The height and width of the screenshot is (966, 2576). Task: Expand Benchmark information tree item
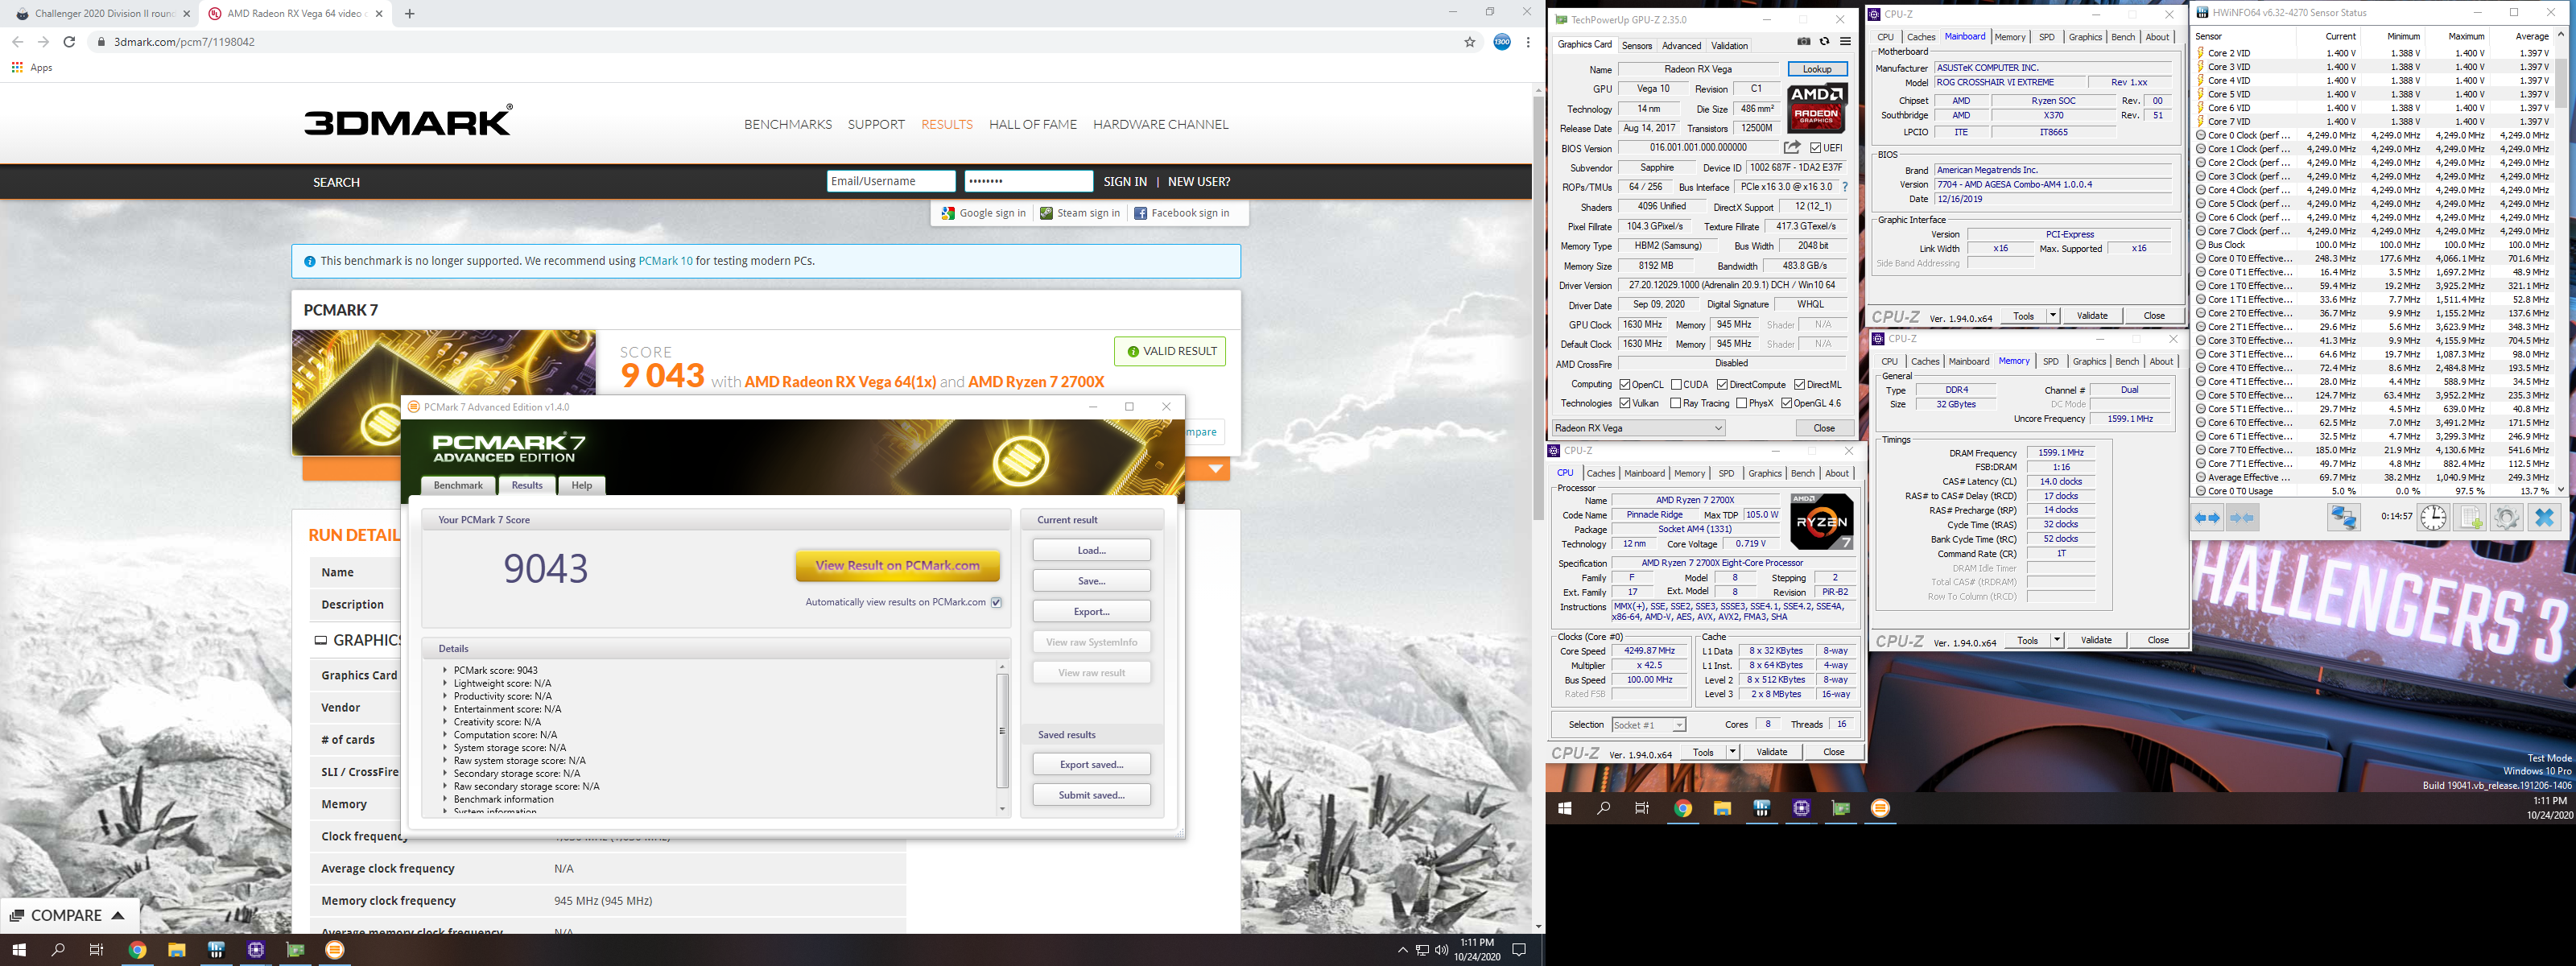pyautogui.click(x=445, y=799)
